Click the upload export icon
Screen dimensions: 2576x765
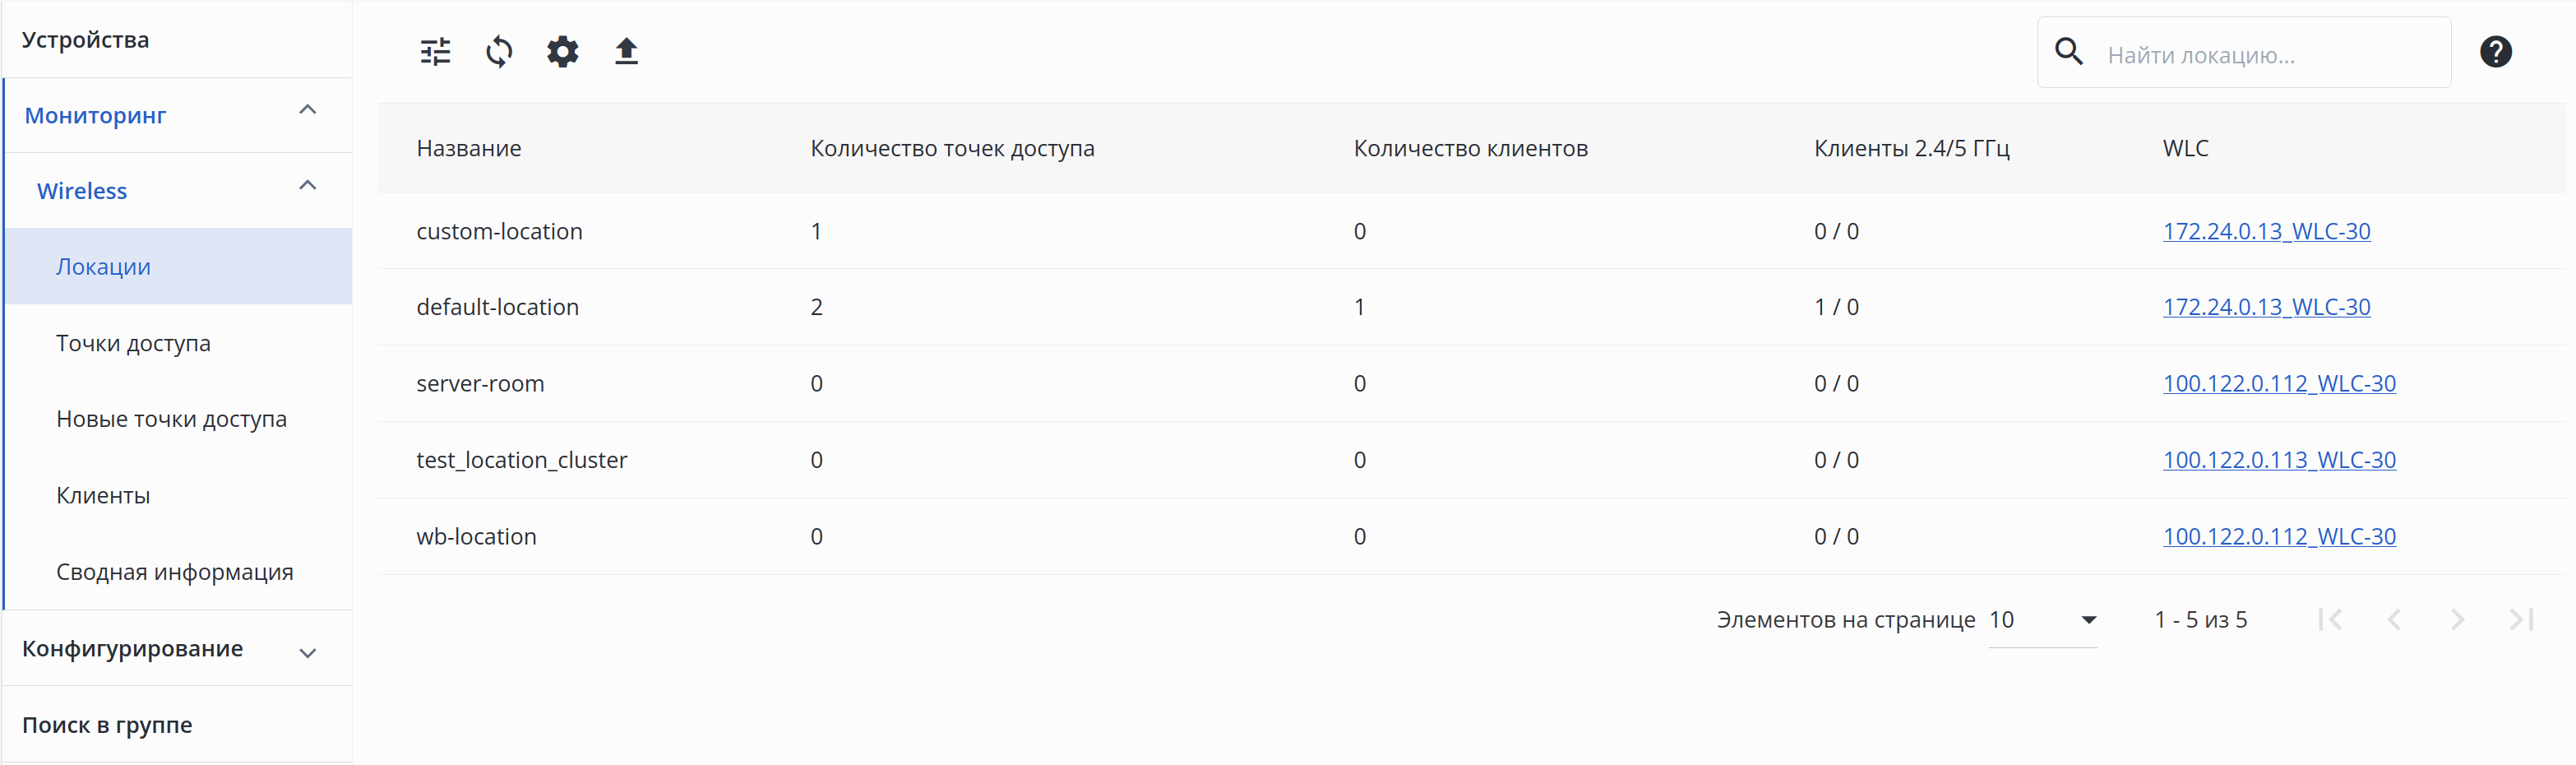click(x=626, y=51)
